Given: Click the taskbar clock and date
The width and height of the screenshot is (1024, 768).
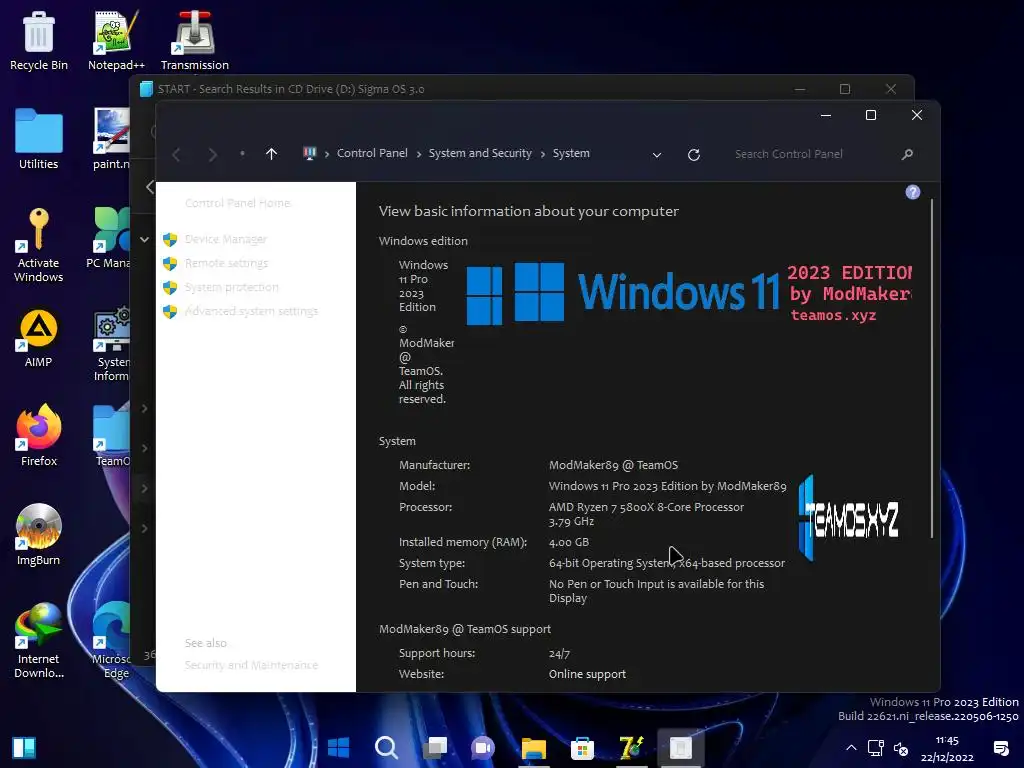Looking at the screenshot, I should pos(947,748).
